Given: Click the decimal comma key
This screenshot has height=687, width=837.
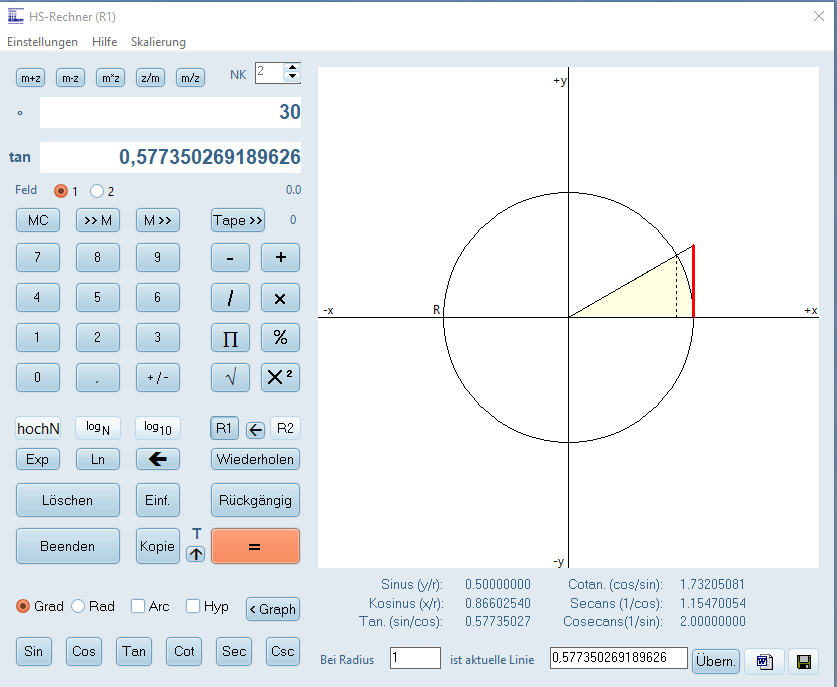Looking at the screenshot, I should coord(98,378).
